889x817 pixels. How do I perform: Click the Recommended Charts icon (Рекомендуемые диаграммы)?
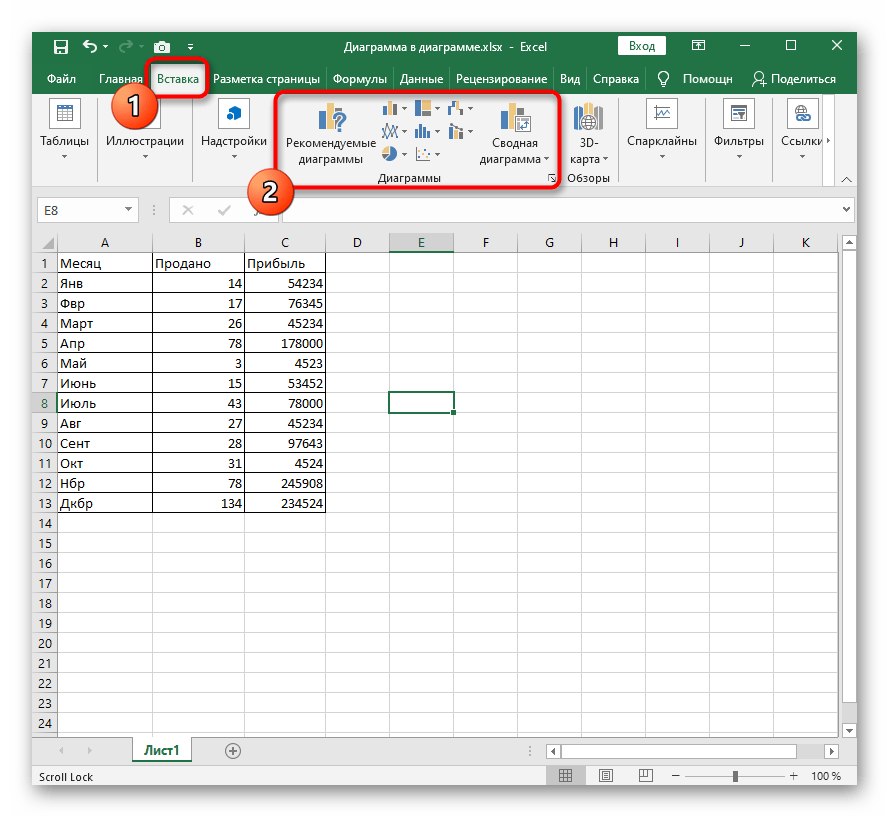point(331,121)
